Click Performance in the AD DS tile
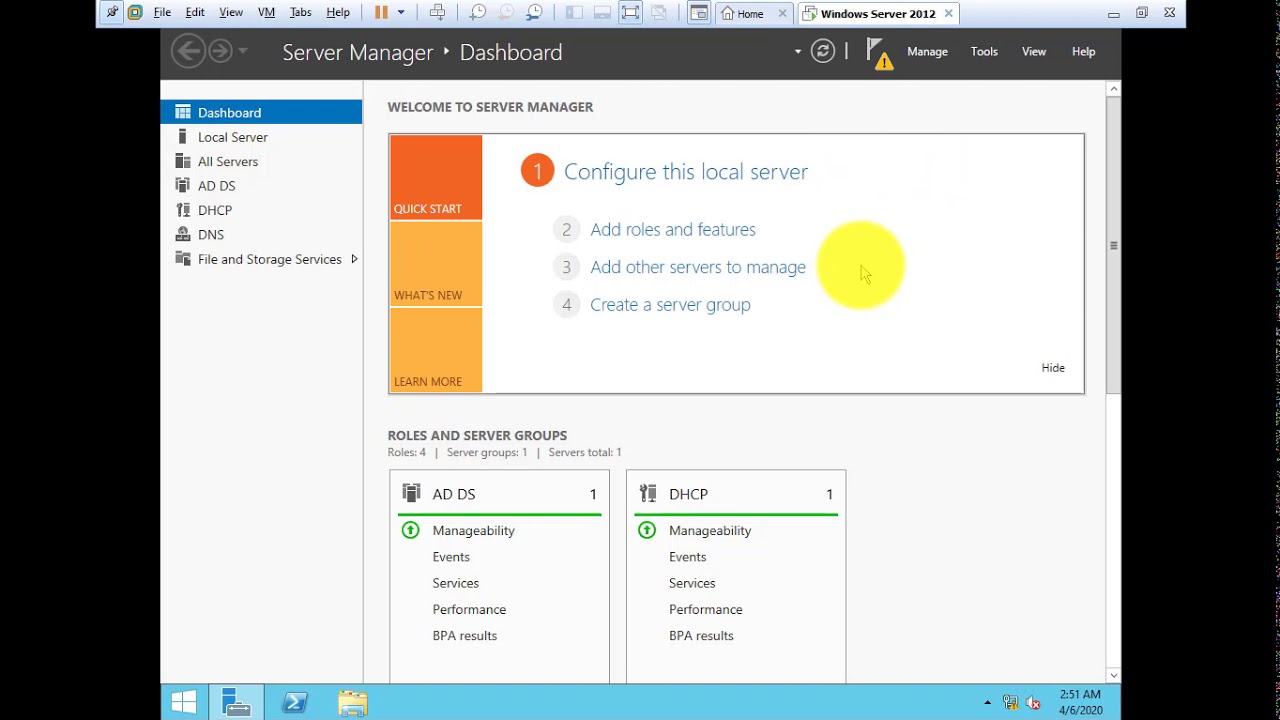The width and height of the screenshot is (1280, 720). coord(469,609)
